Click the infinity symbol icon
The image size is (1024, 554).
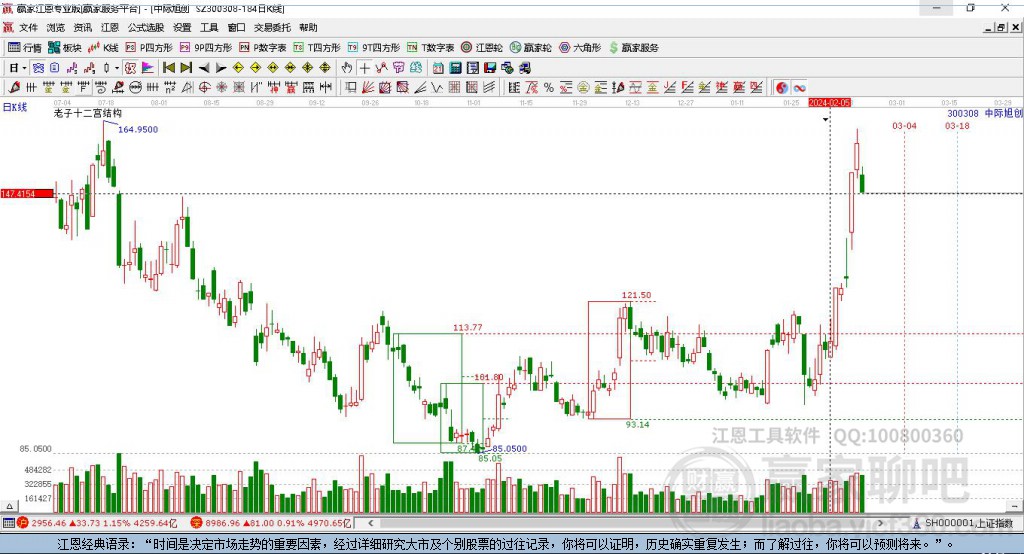coord(799,87)
